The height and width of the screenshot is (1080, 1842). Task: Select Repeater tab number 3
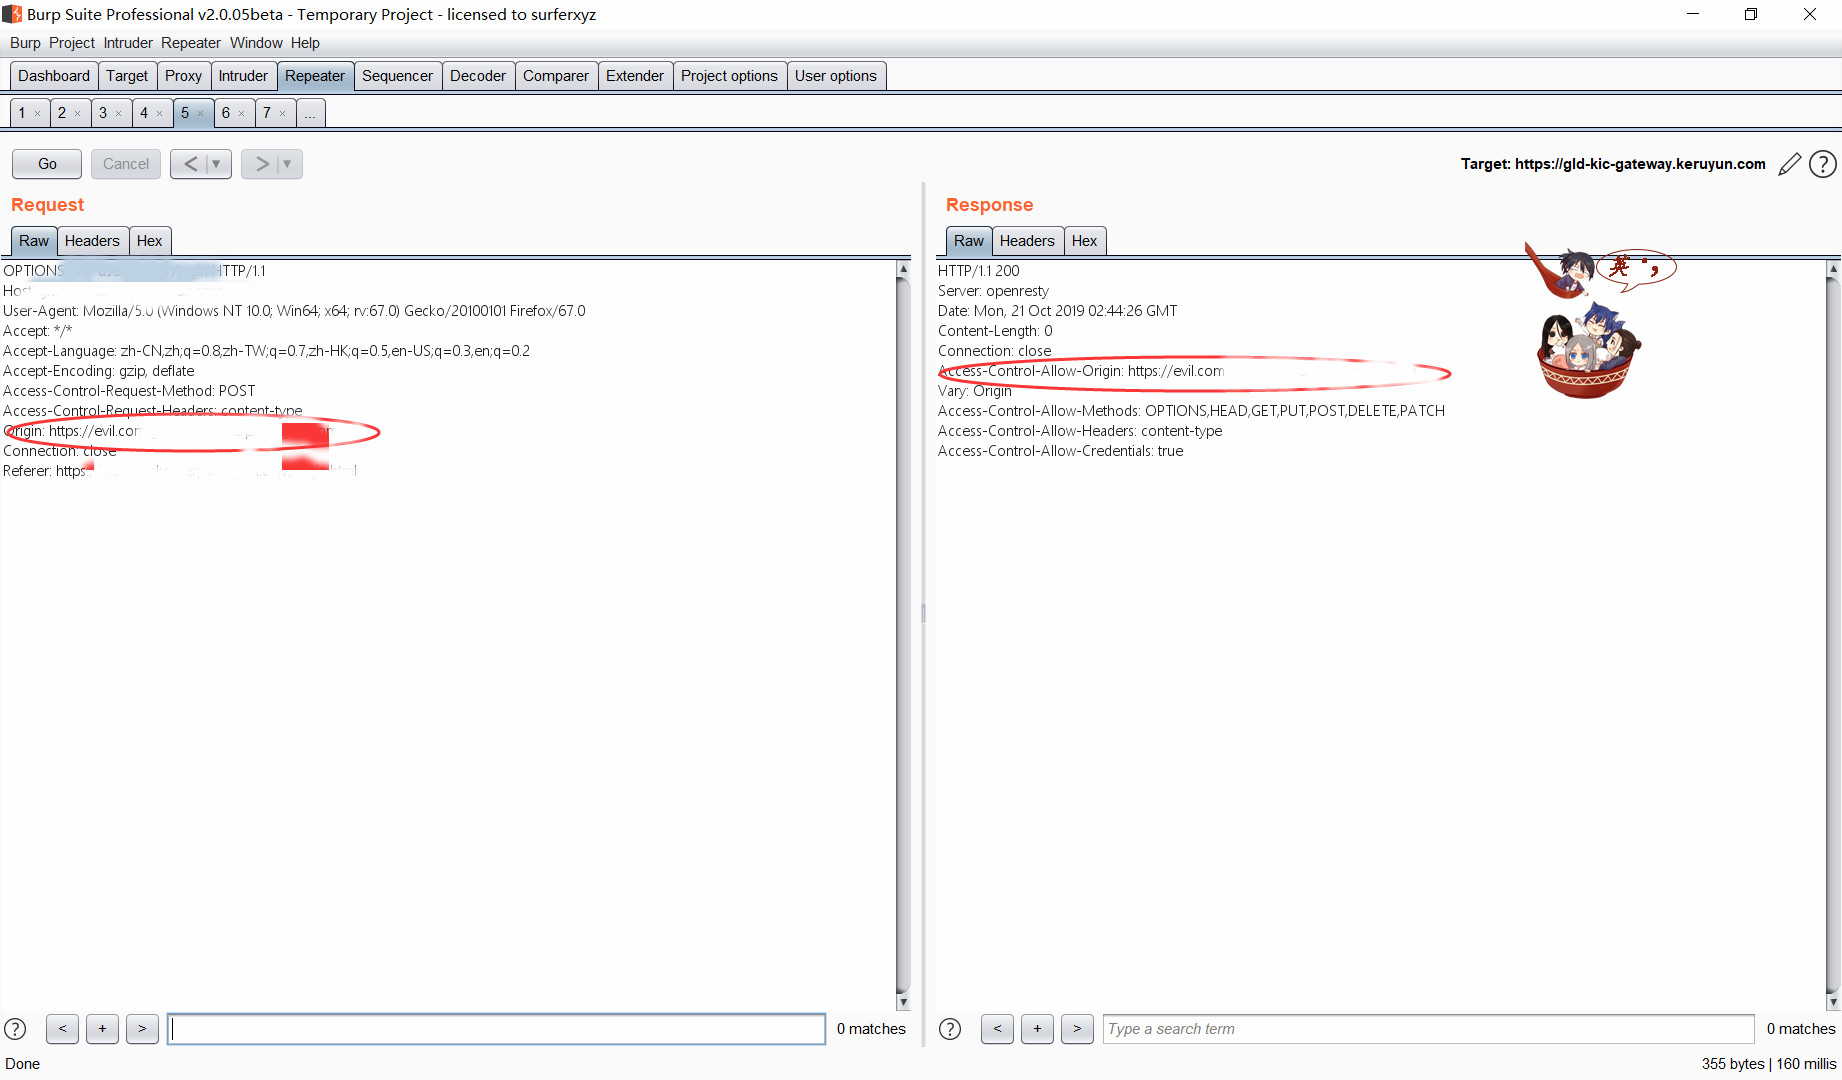point(103,113)
